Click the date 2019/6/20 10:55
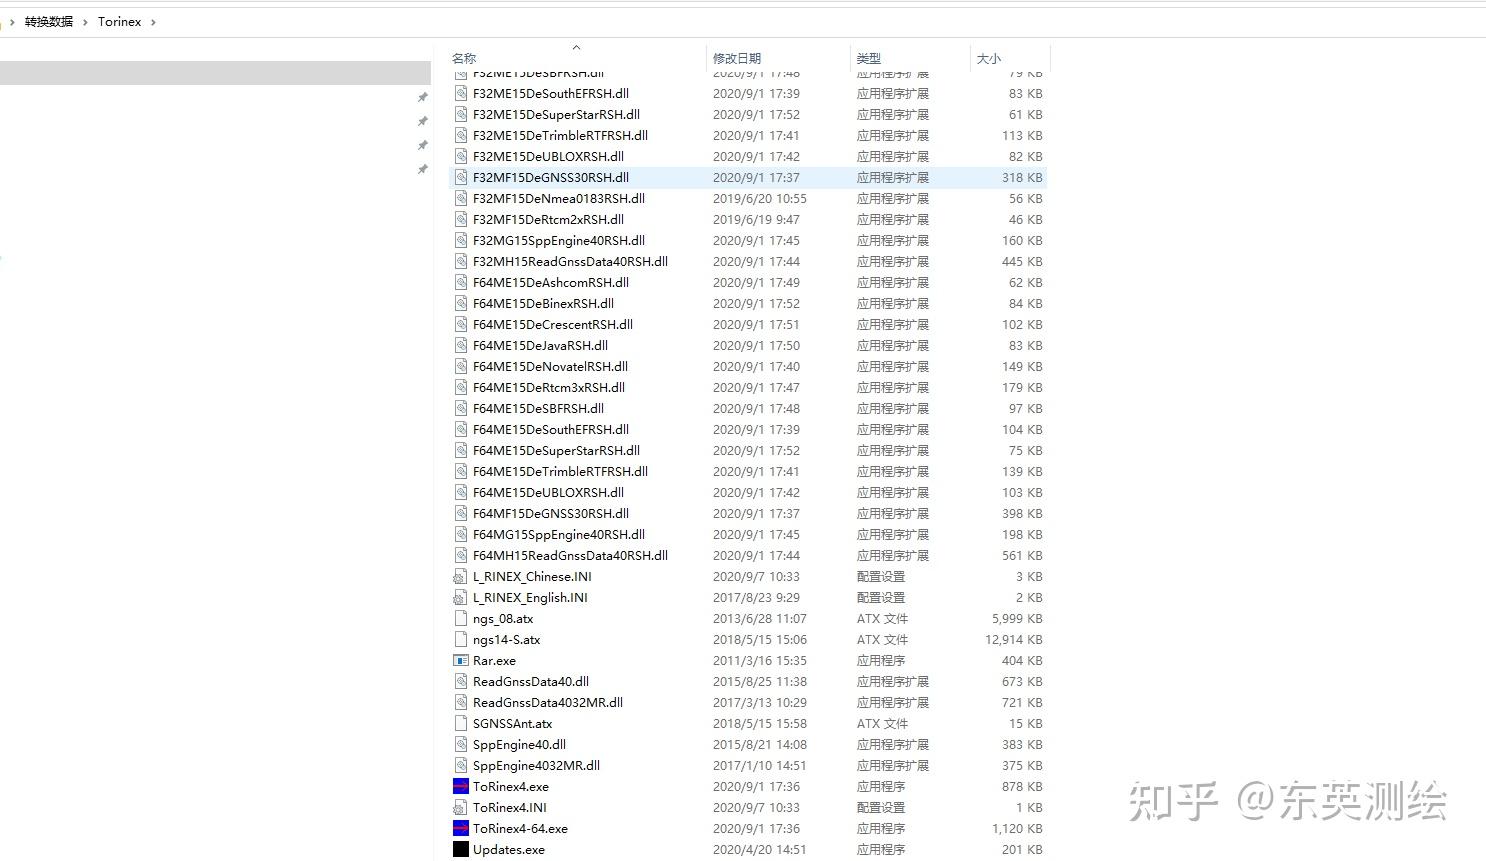 pos(759,198)
